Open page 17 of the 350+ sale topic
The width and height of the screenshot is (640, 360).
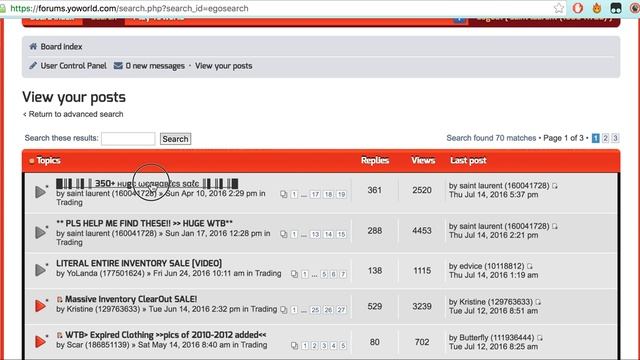315,194
